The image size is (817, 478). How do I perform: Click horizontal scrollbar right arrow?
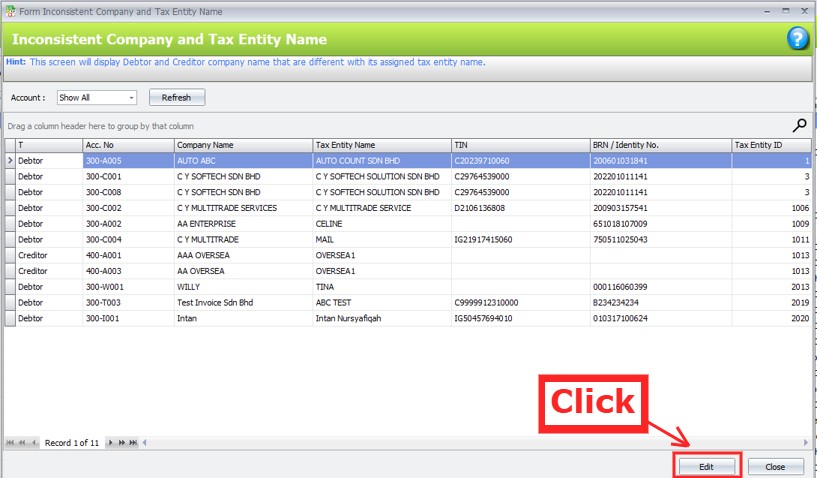(x=806, y=442)
